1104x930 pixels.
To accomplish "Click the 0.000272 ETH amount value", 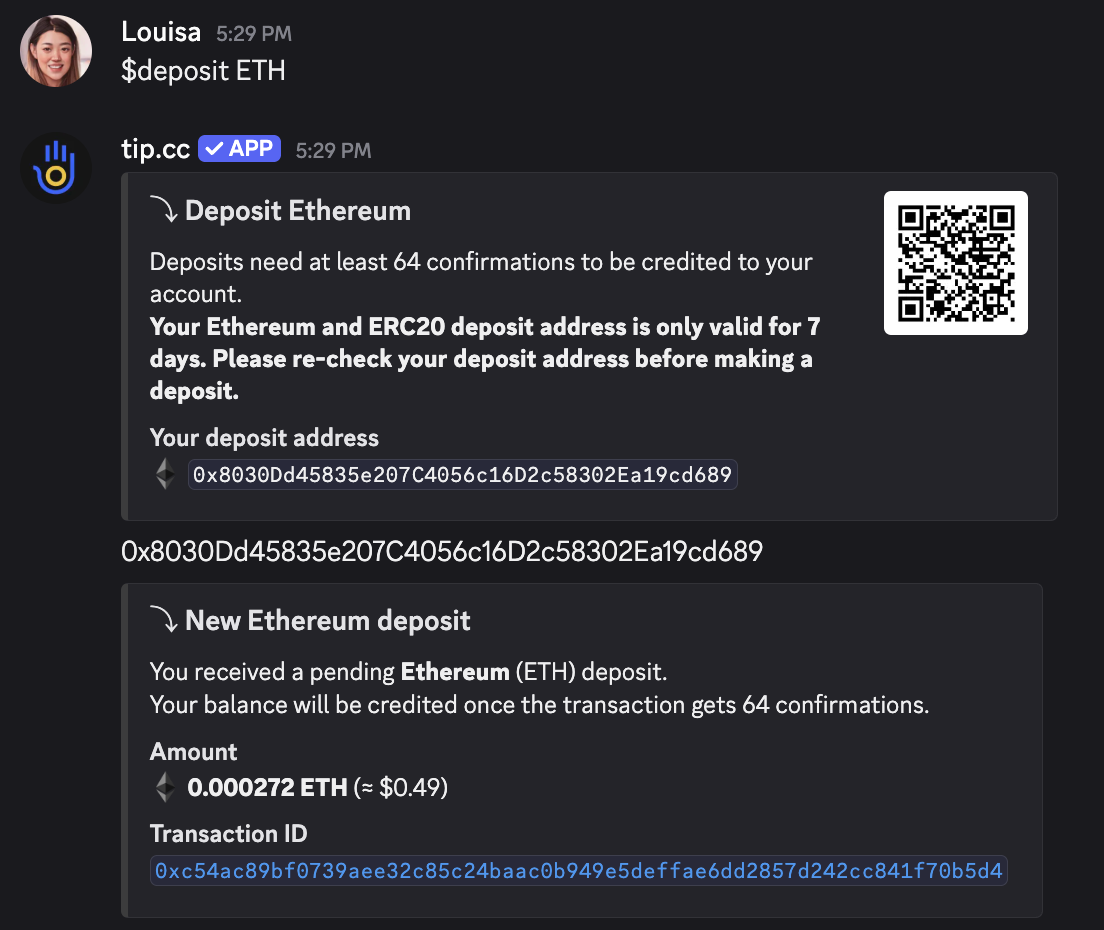I will click(x=268, y=787).
